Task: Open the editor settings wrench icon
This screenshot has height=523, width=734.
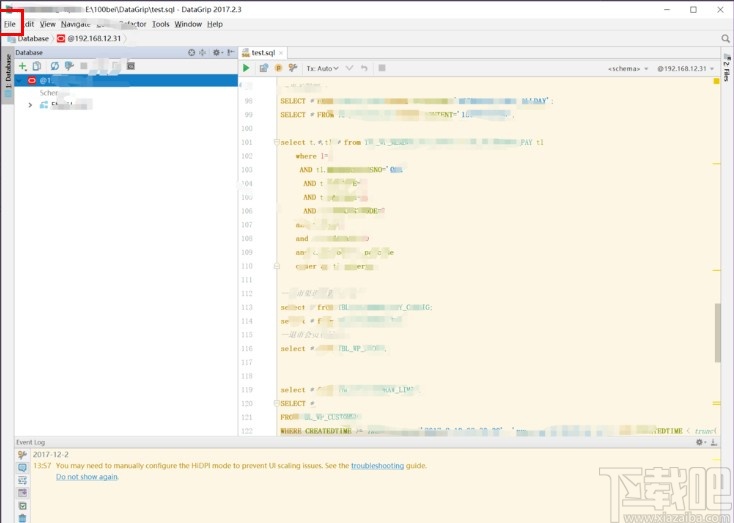Action: point(293,68)
